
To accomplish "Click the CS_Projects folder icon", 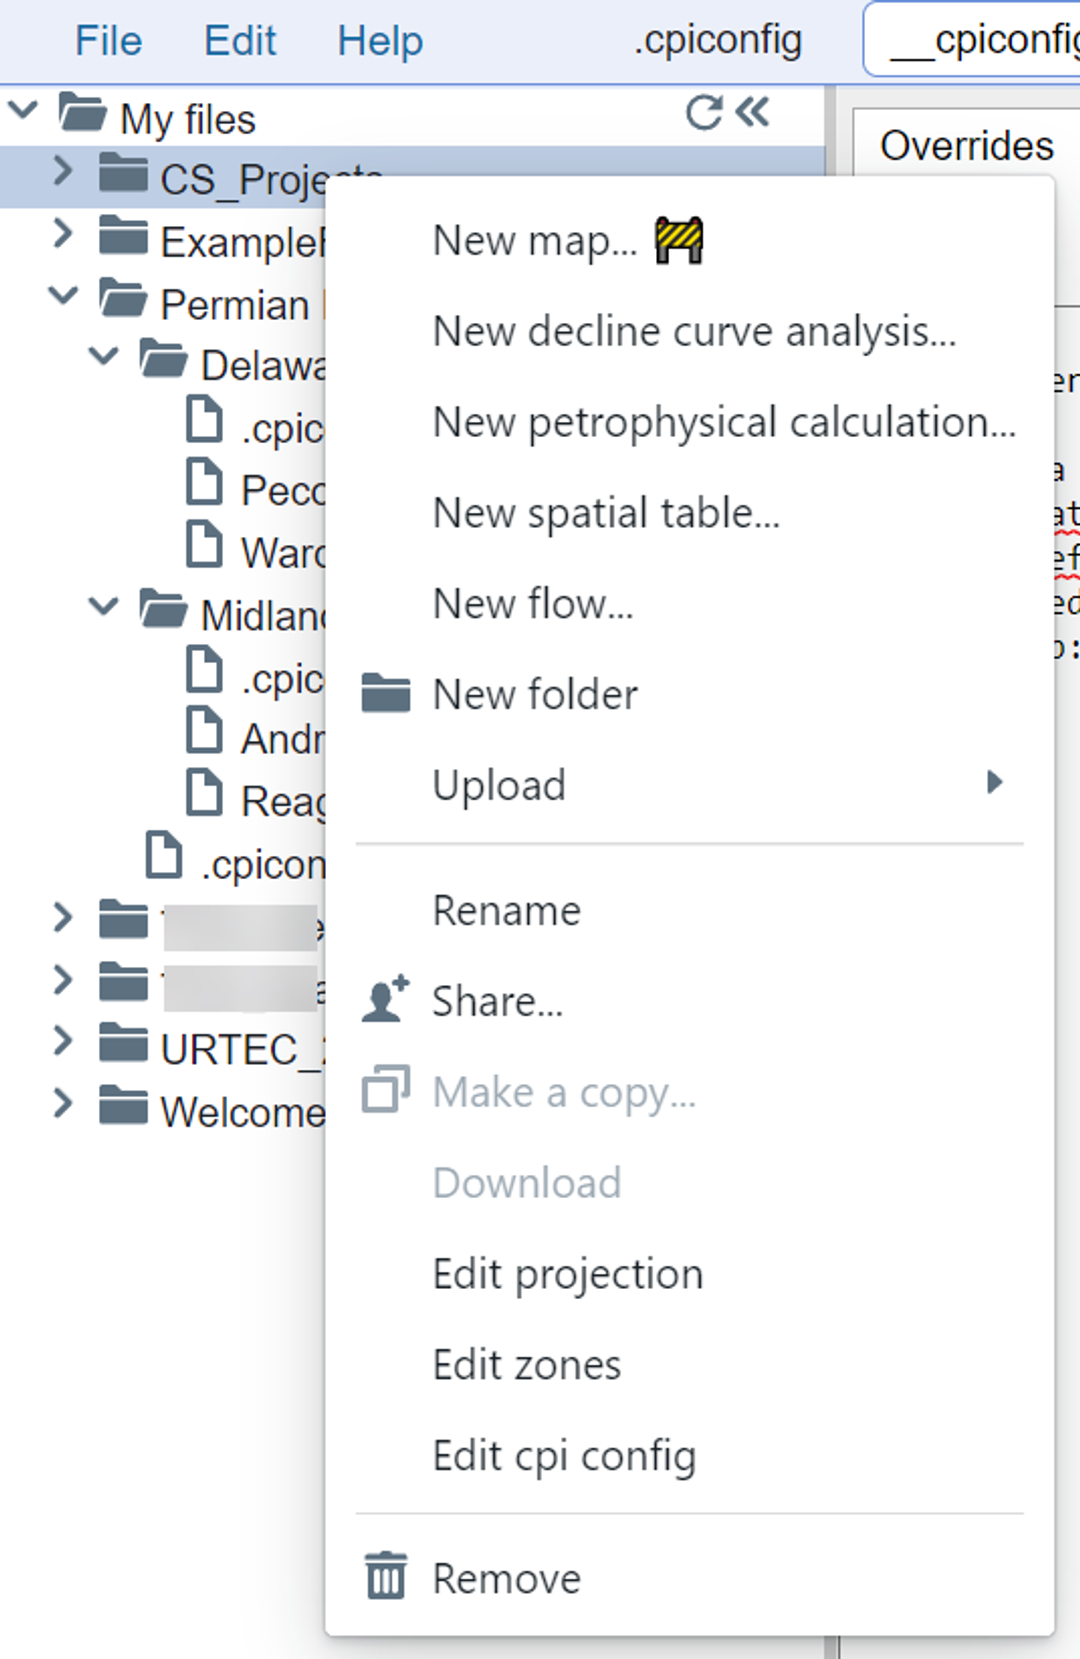I will [x=124, y=174].
